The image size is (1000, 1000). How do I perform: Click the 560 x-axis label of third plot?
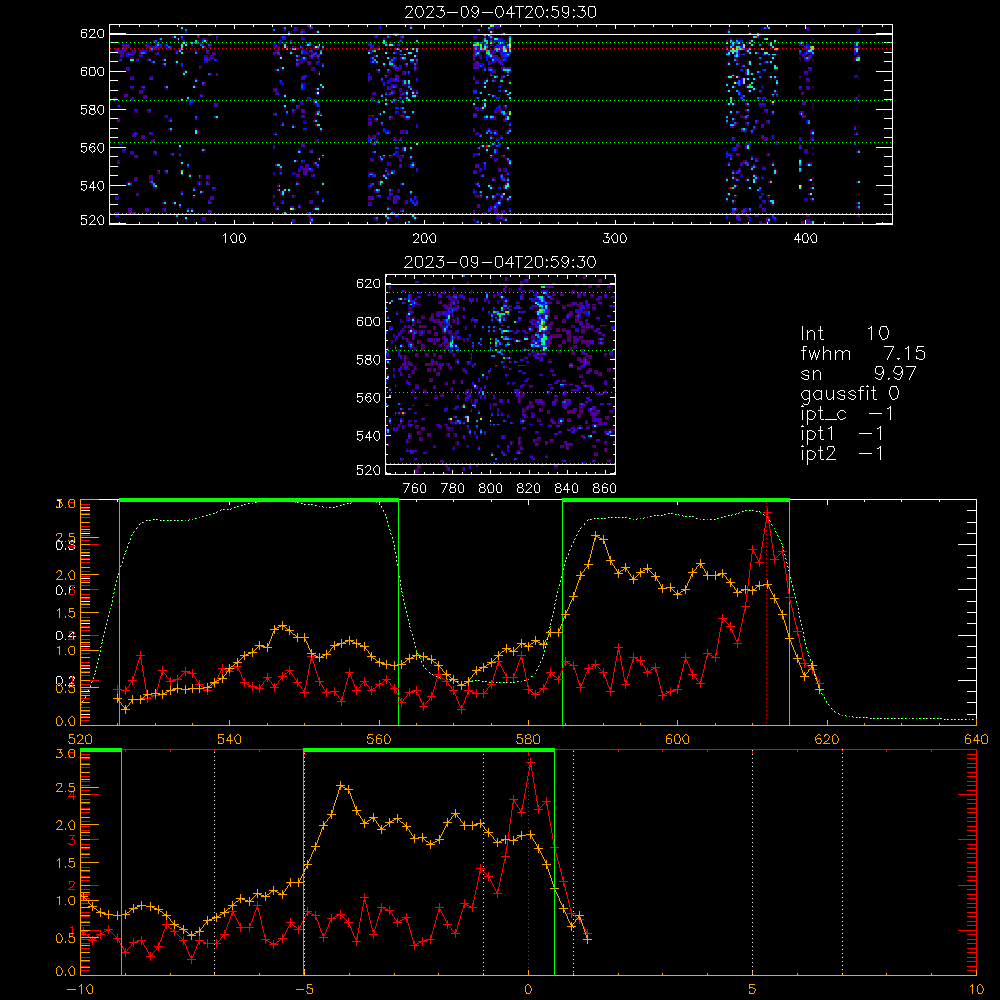(x=379, y=739)
